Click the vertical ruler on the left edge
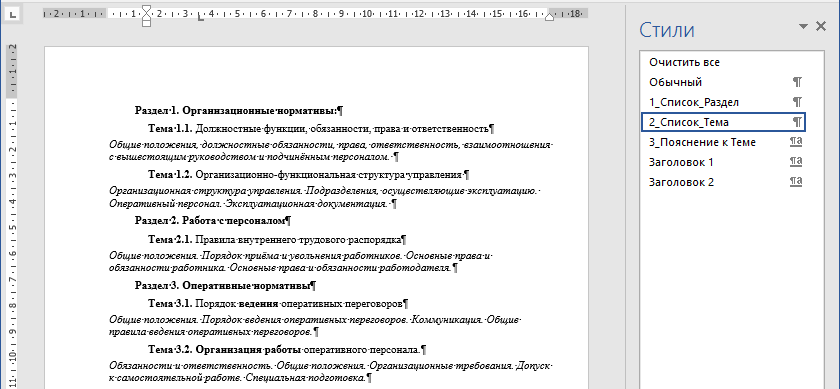 (12, 214)
